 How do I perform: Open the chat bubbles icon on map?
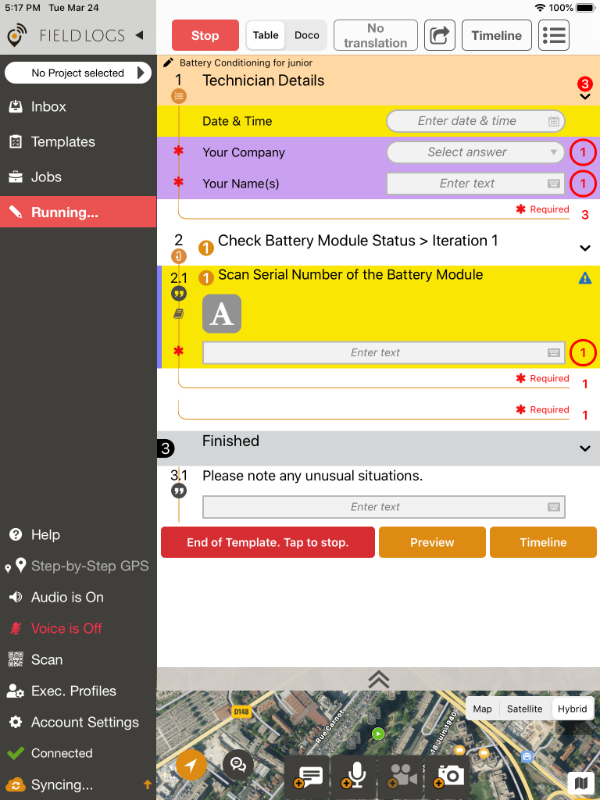tap(238, 765)
